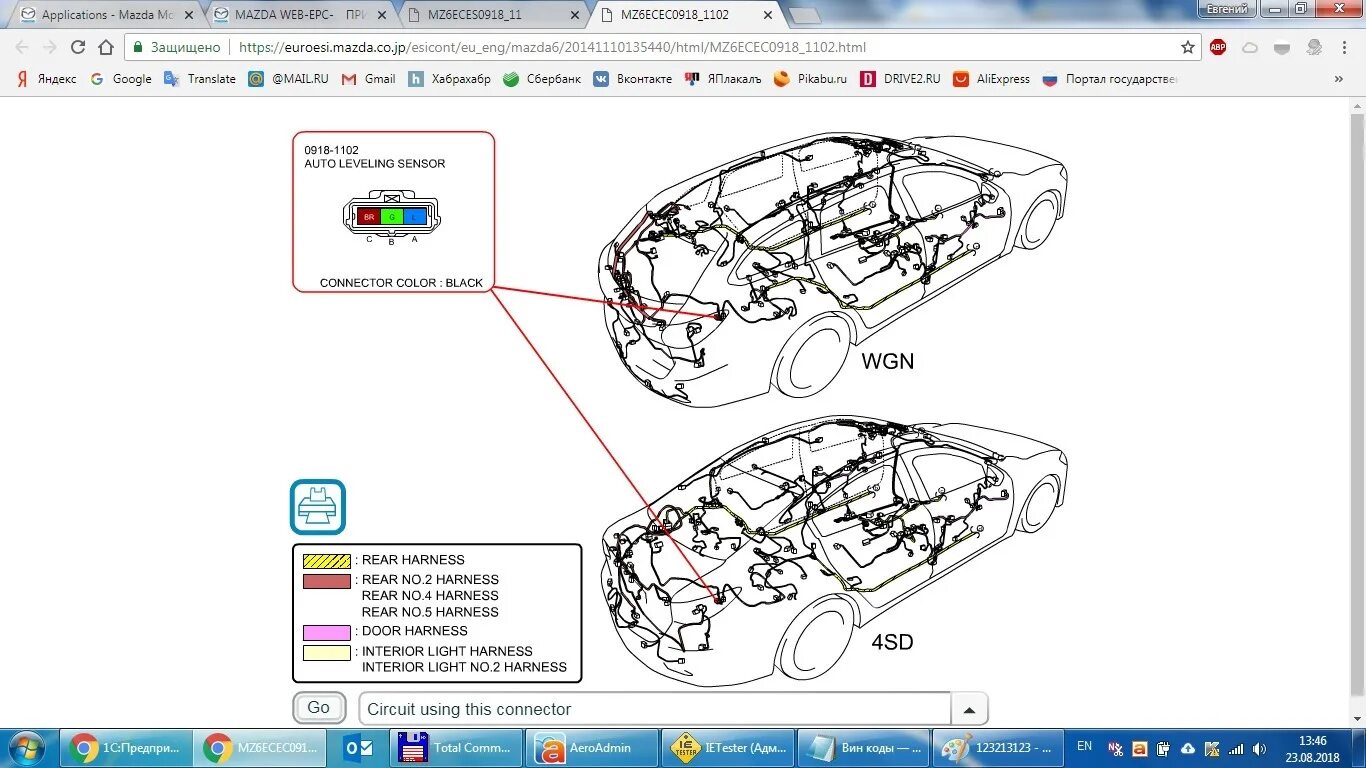
Task: Open the Хабрахабр bookmark
Action: (x=449, y=79)
